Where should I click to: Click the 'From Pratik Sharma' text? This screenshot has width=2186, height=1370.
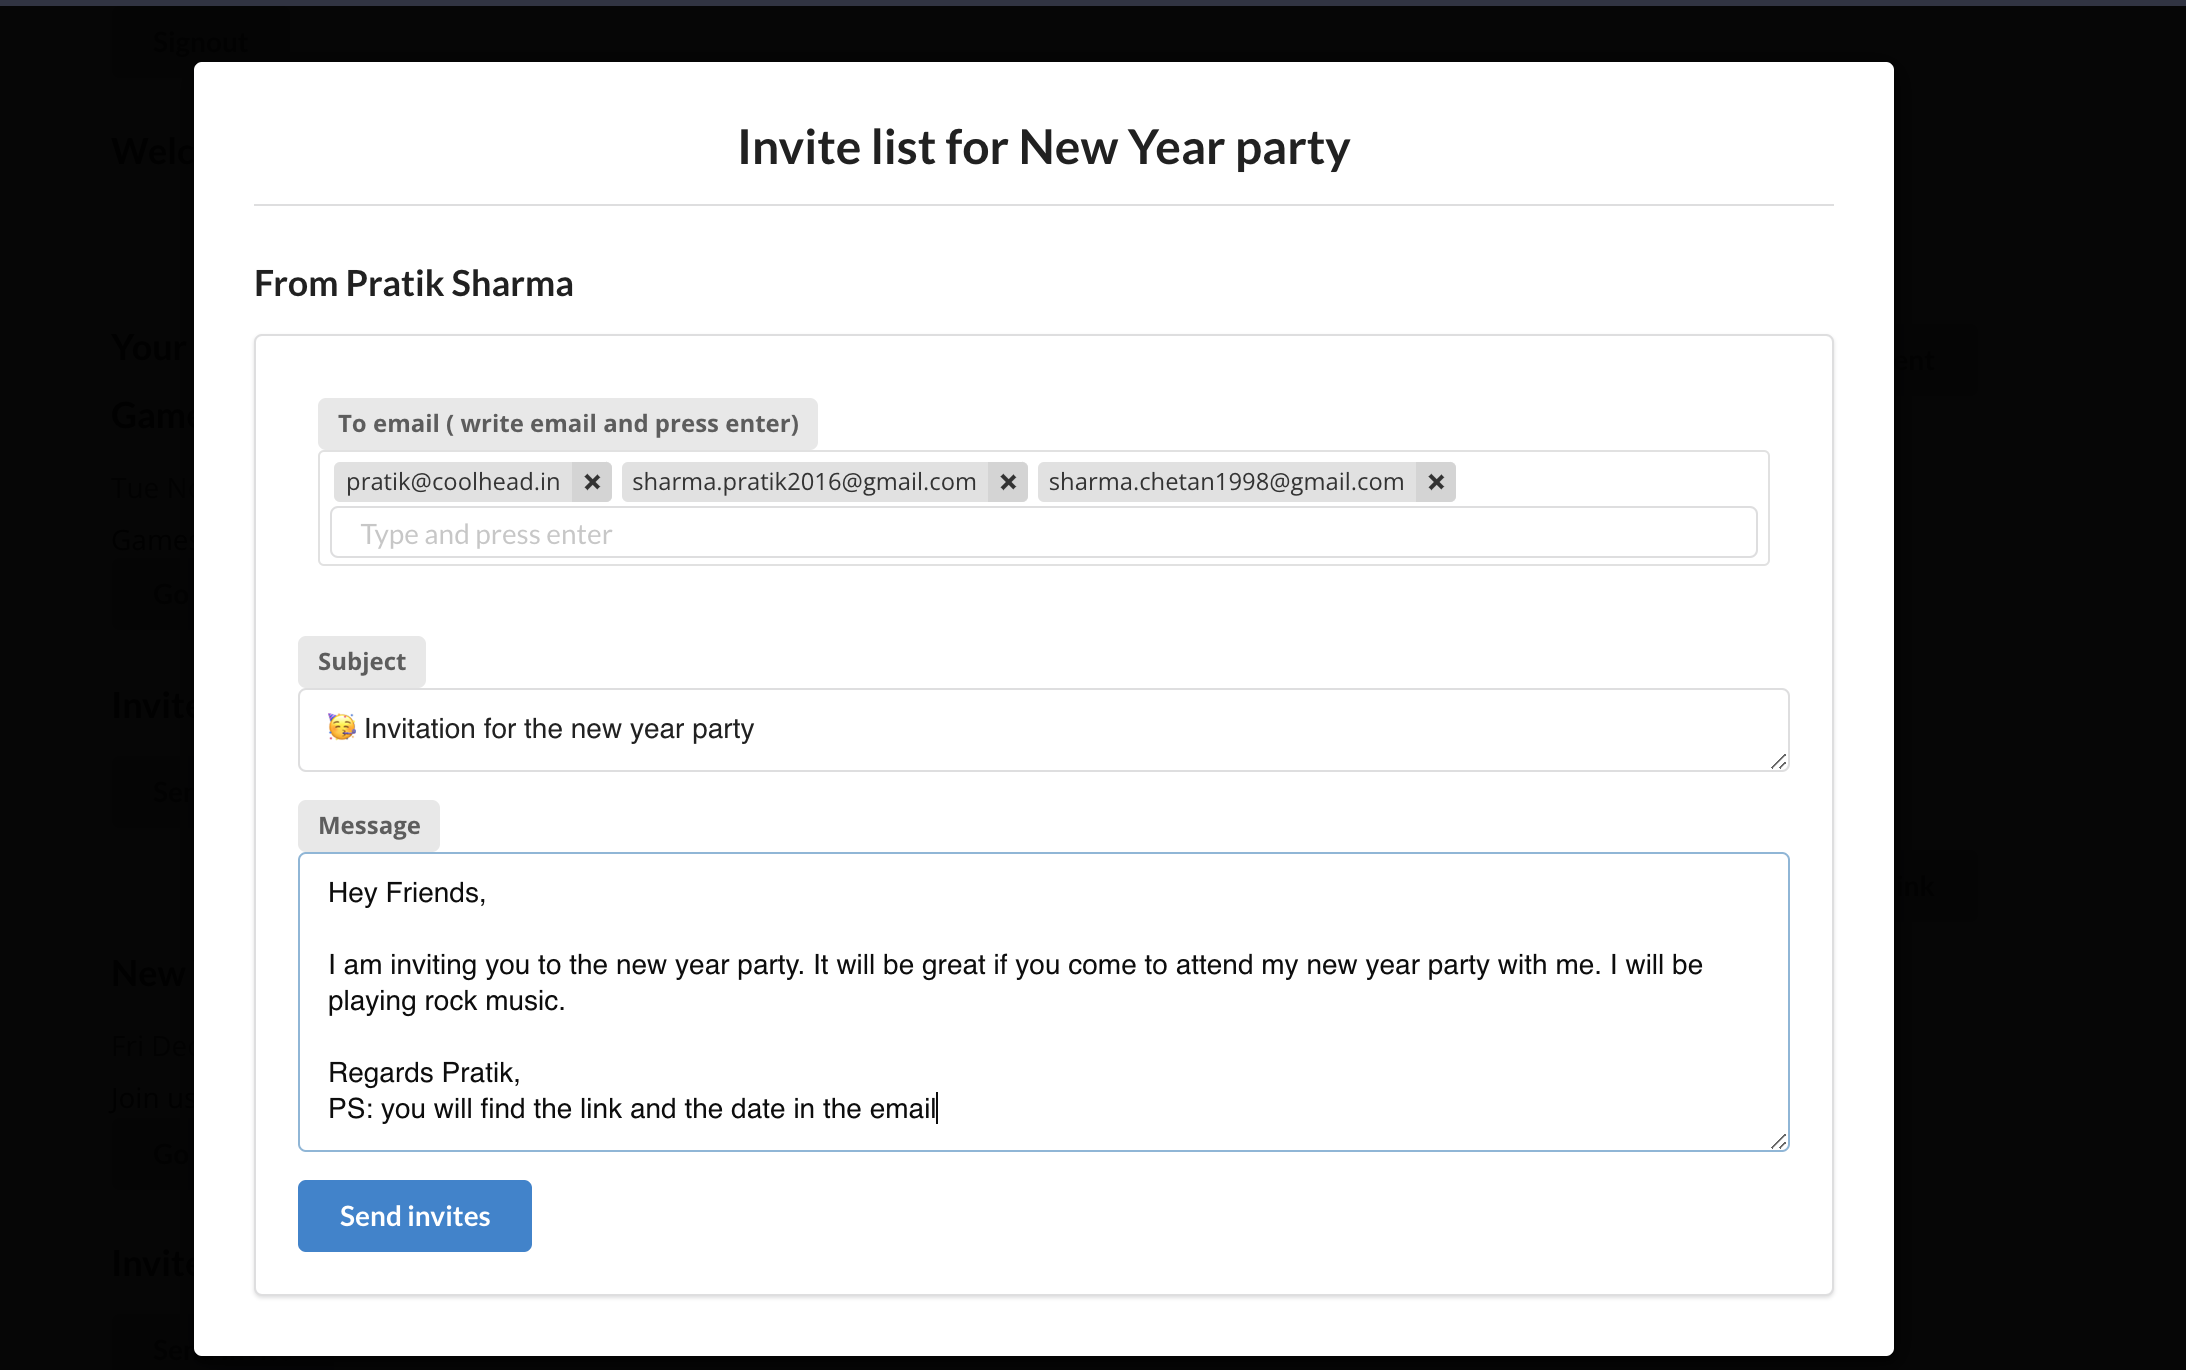pyautogui.click(x=413, y=284)
